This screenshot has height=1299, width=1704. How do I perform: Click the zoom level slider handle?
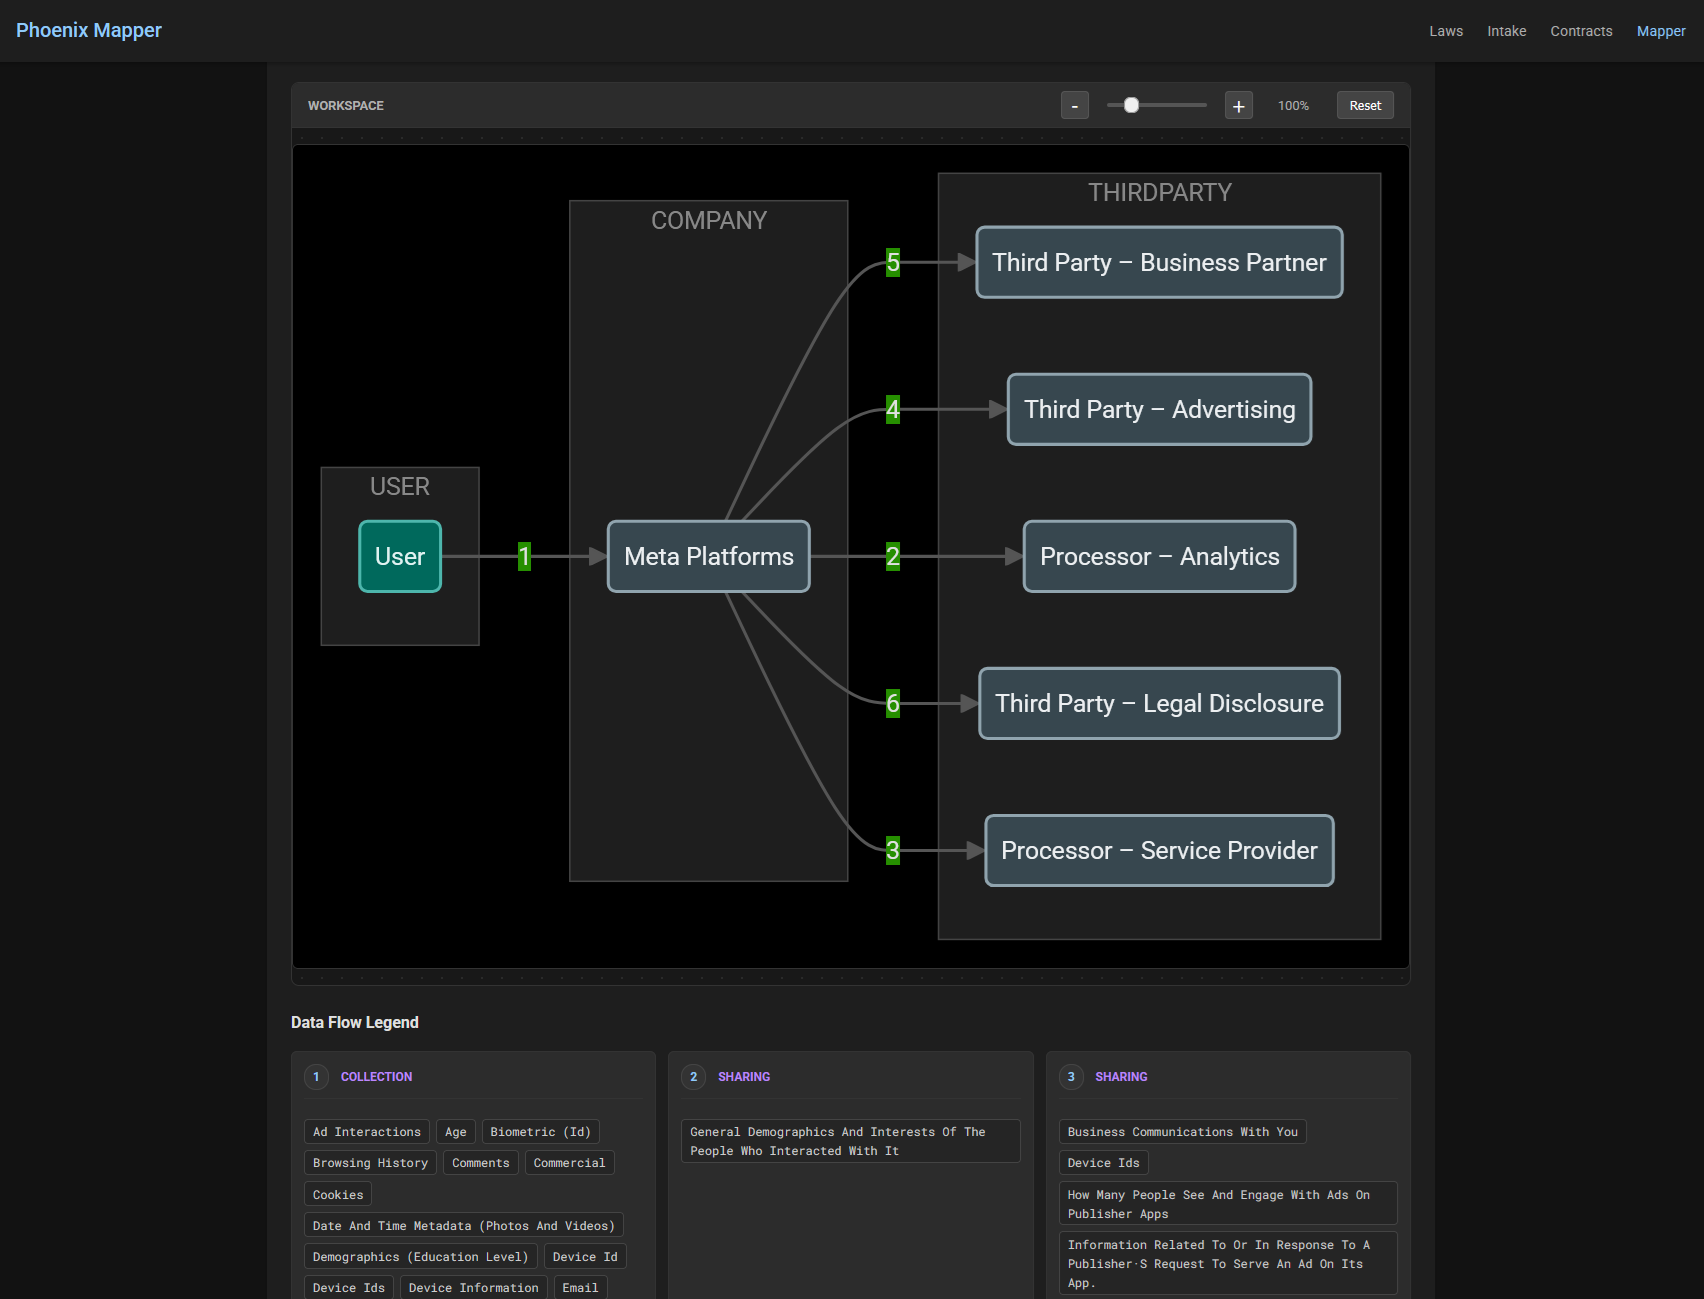(x=1131, y=105)
